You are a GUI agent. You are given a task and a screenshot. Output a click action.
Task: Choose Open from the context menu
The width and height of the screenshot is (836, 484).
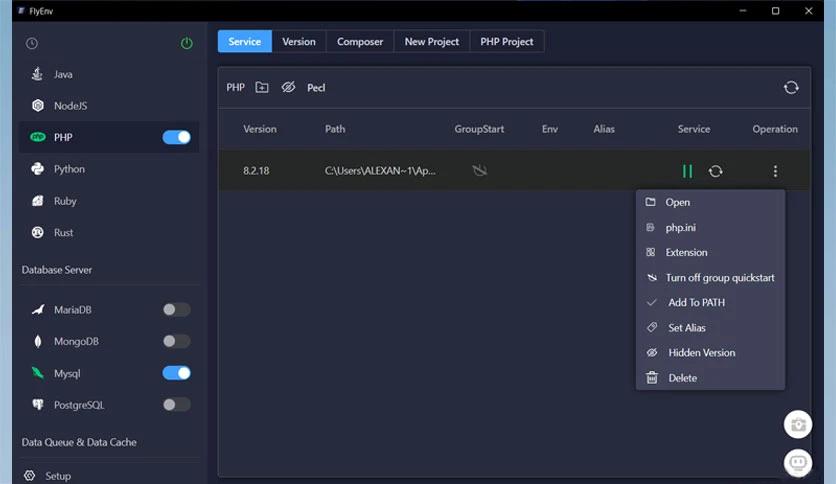click(710, 202)
